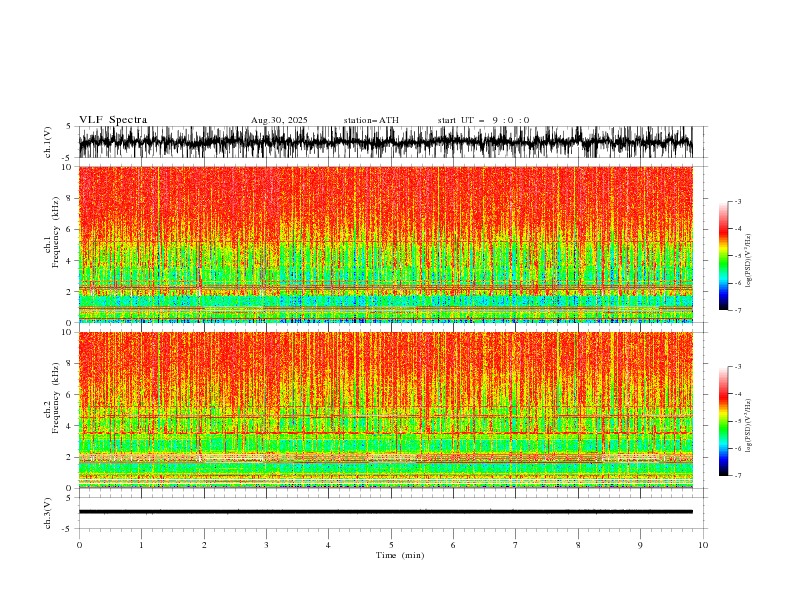
Task: Click the "VLF Spectra" plot title
Action: click(x=113, y=120)
